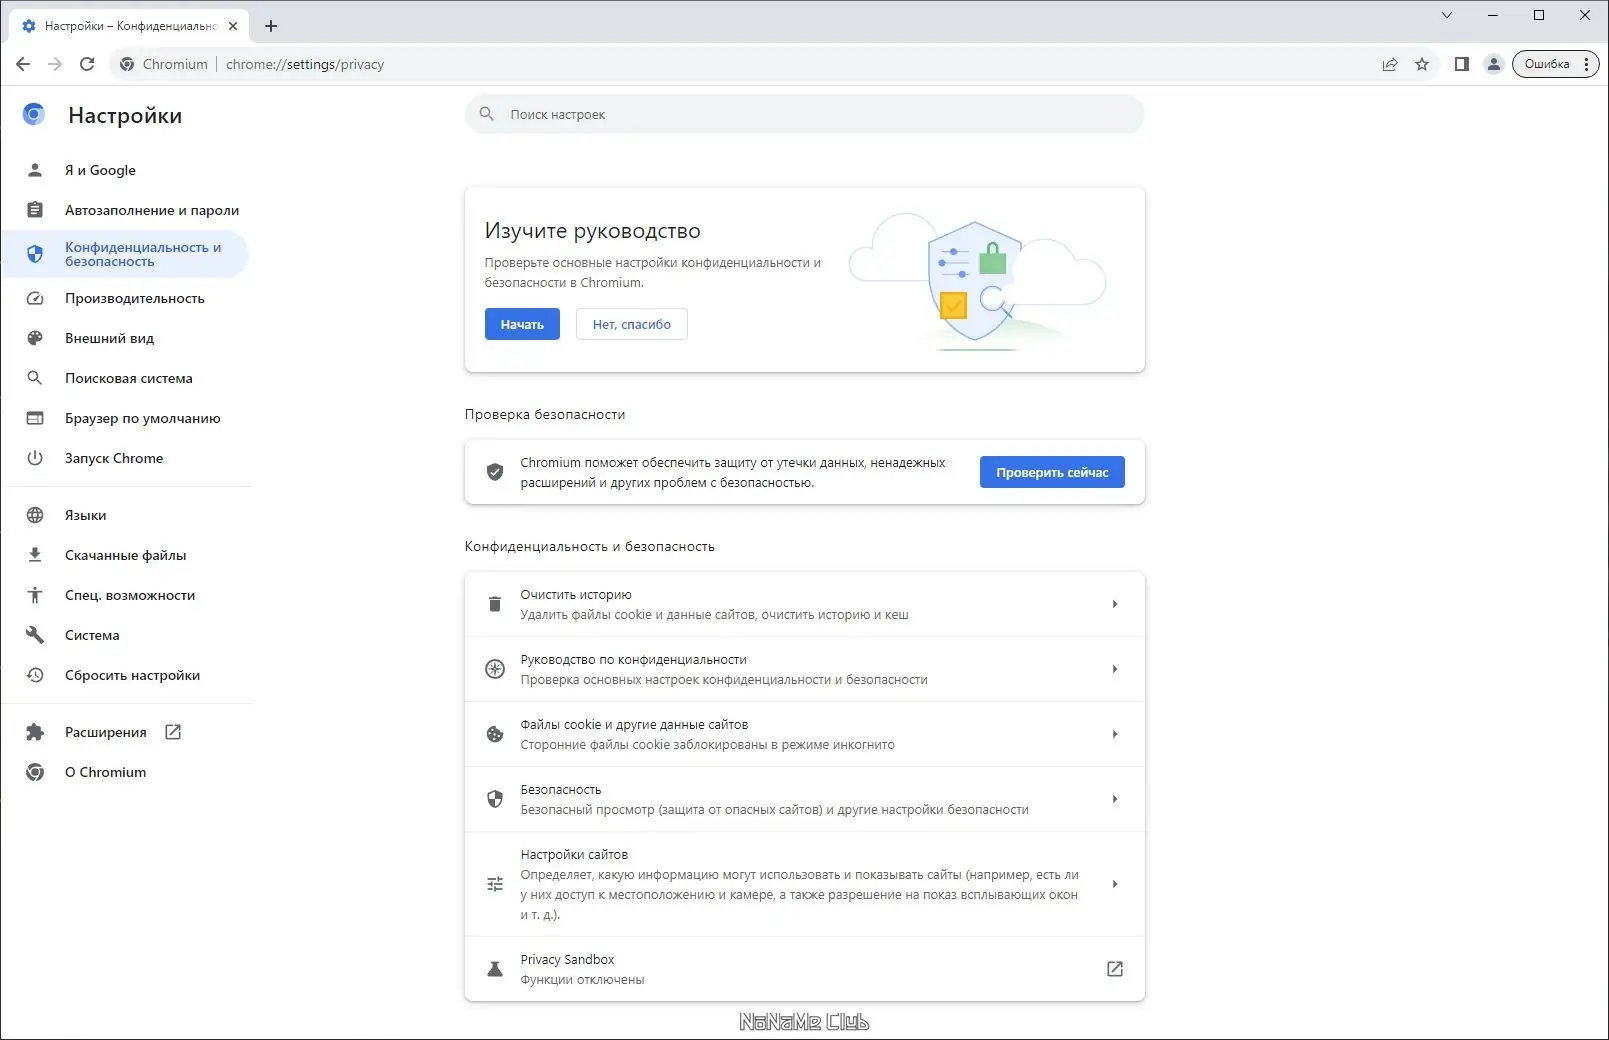Viewport: 1609px width, 1040px height.
Task: Expand Настройки сайтов row arrow
Action: (1115, 884)
